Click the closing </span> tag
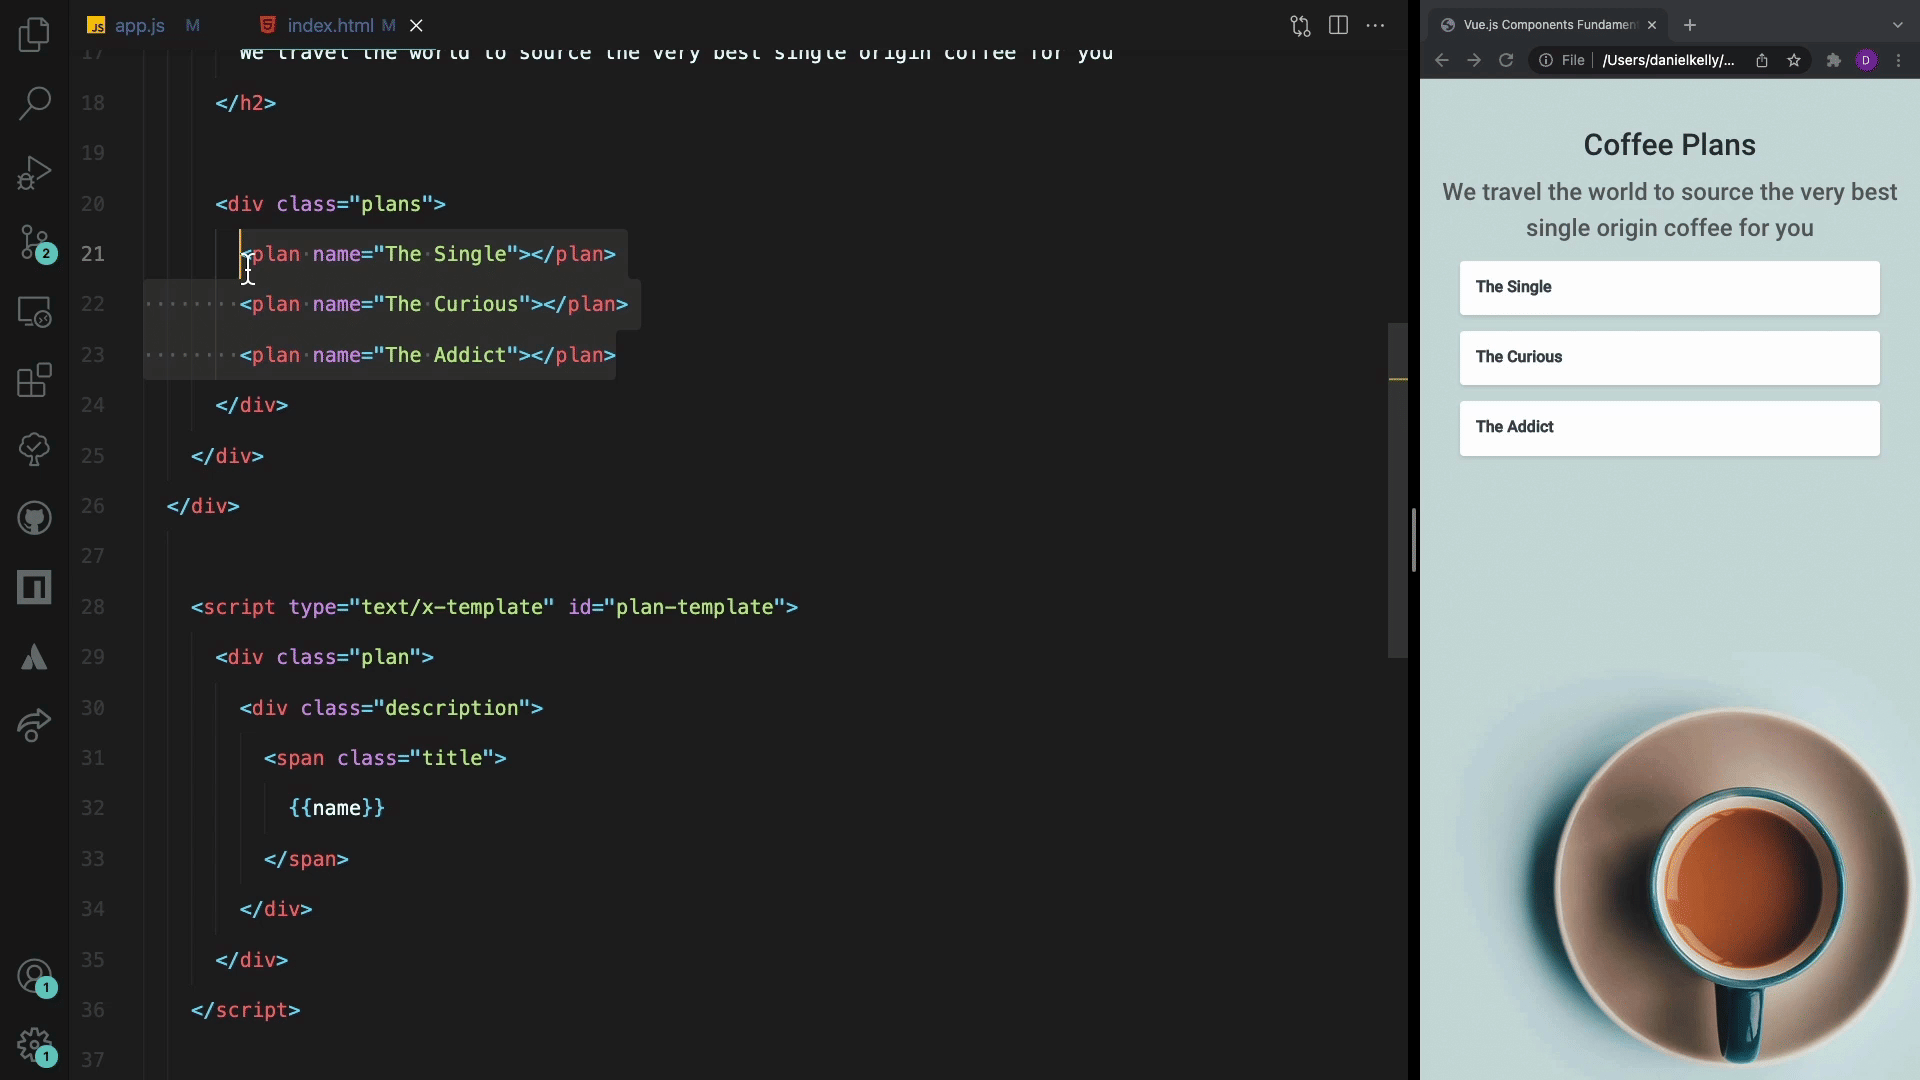The width and height of the screenshot is (1920, 1080). click(x=307, y=859)
